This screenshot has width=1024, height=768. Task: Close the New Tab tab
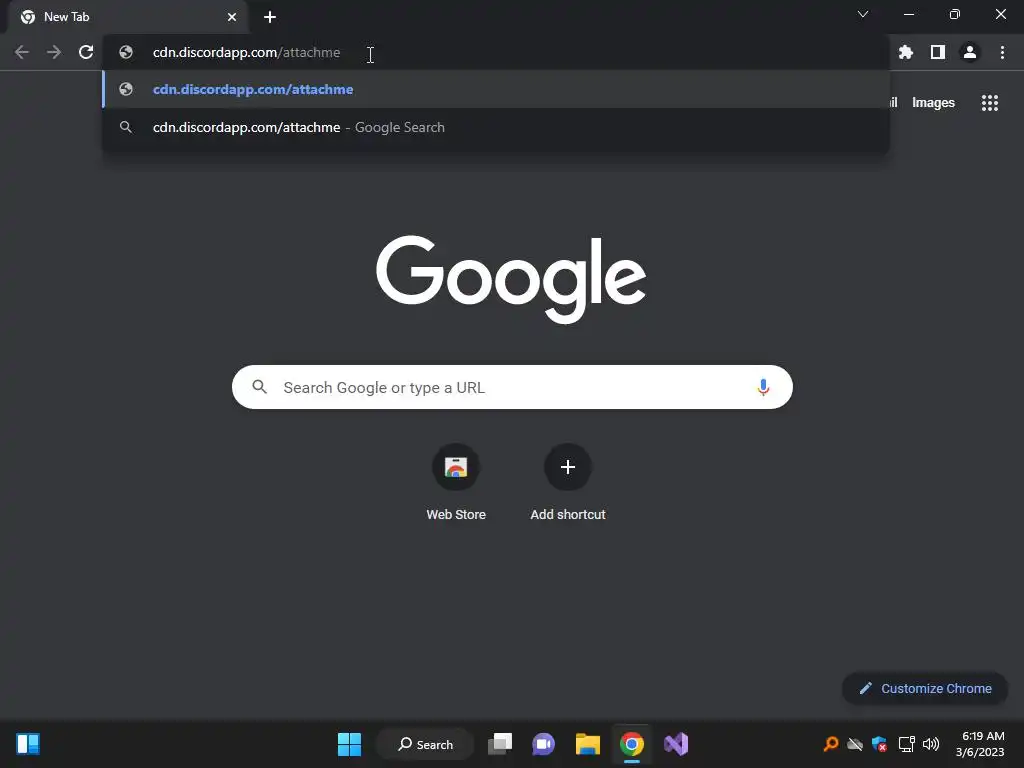click(232, 17)
